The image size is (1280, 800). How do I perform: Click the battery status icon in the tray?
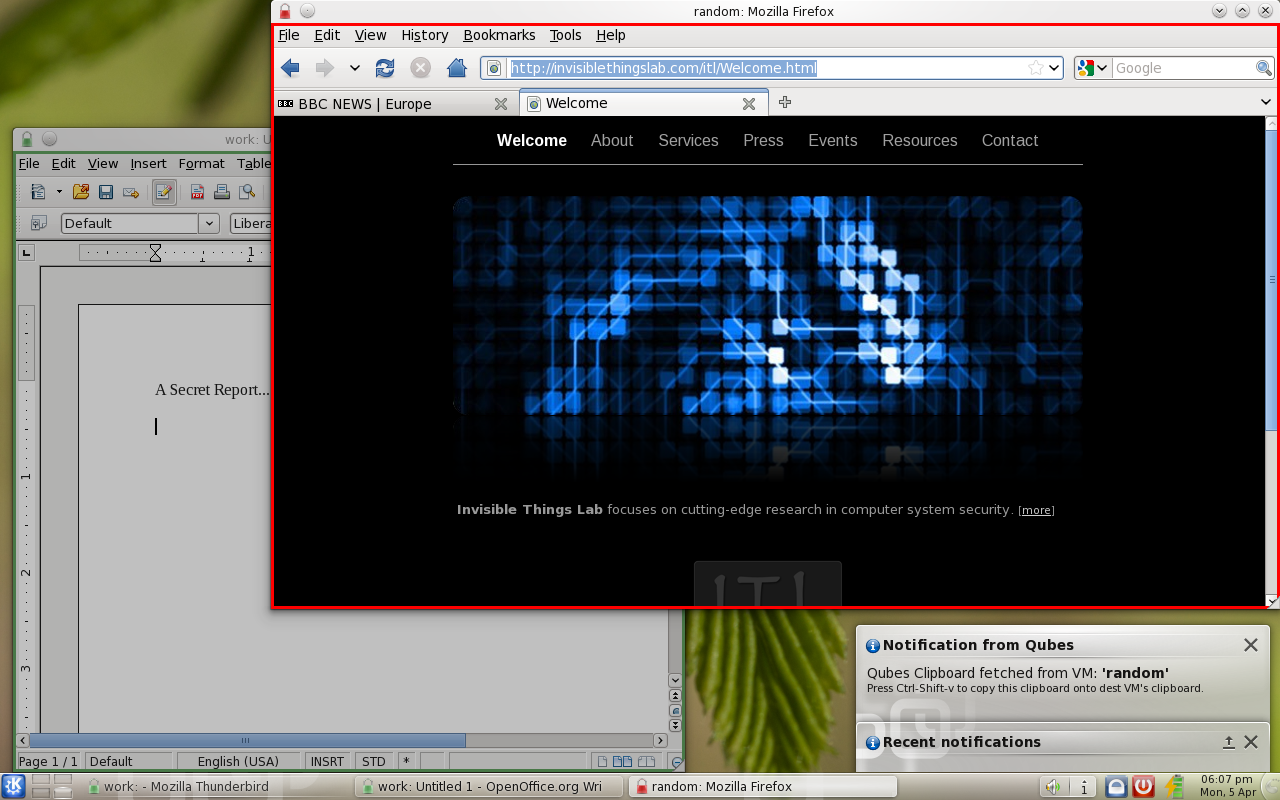[1173, 787]
